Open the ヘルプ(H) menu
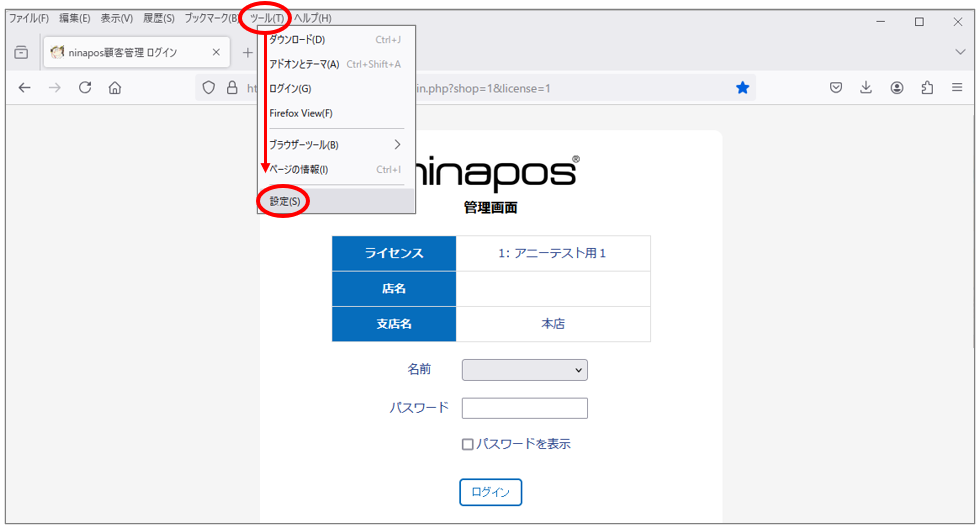 click(x=312, y=18)
